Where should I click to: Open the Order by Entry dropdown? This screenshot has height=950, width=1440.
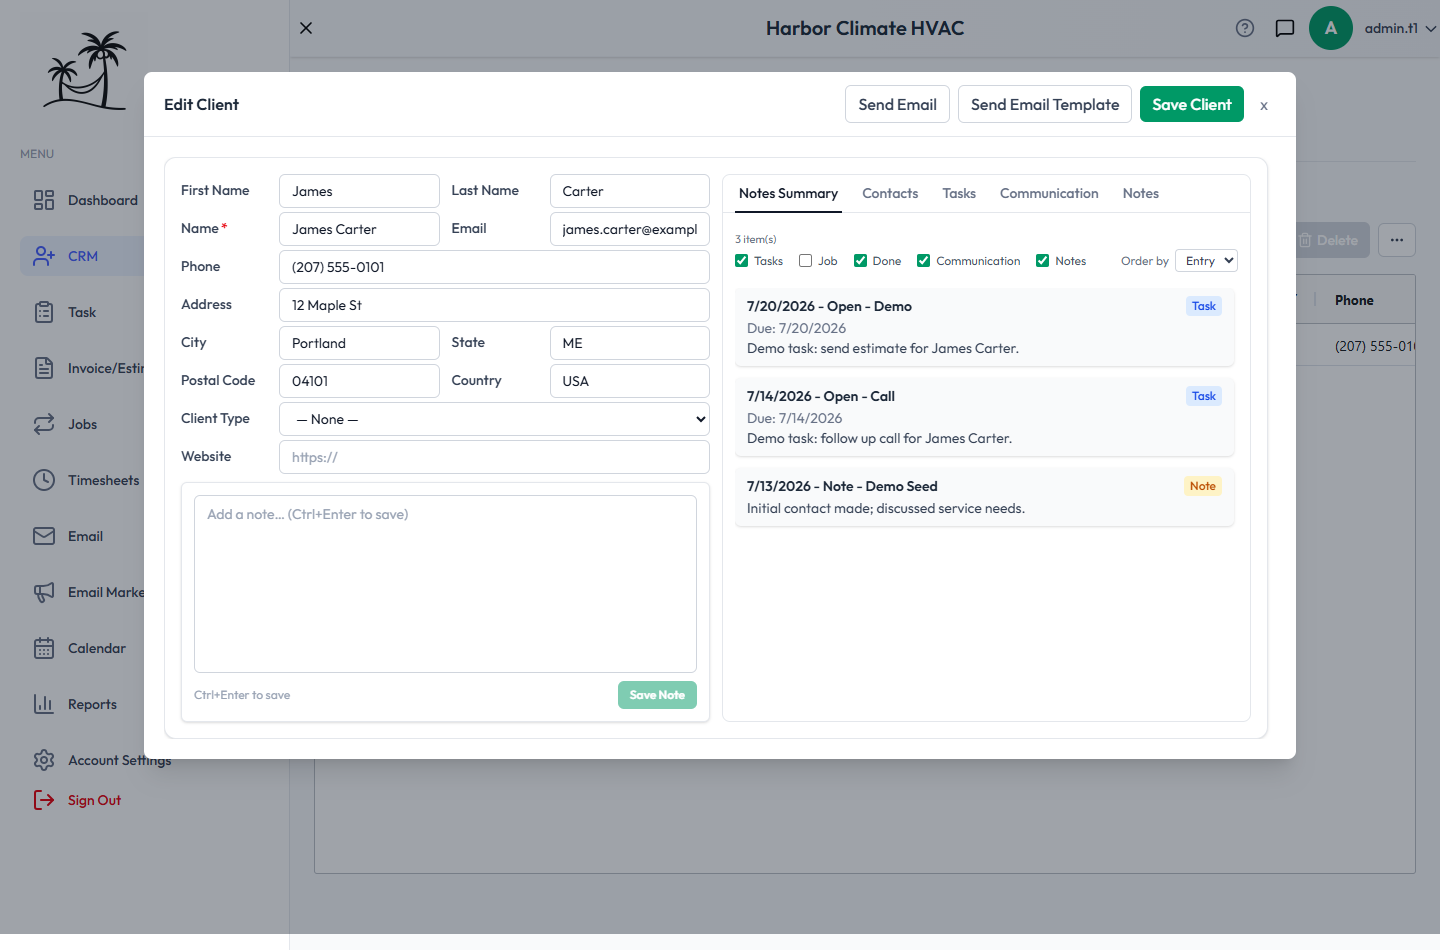point(1206,261)
